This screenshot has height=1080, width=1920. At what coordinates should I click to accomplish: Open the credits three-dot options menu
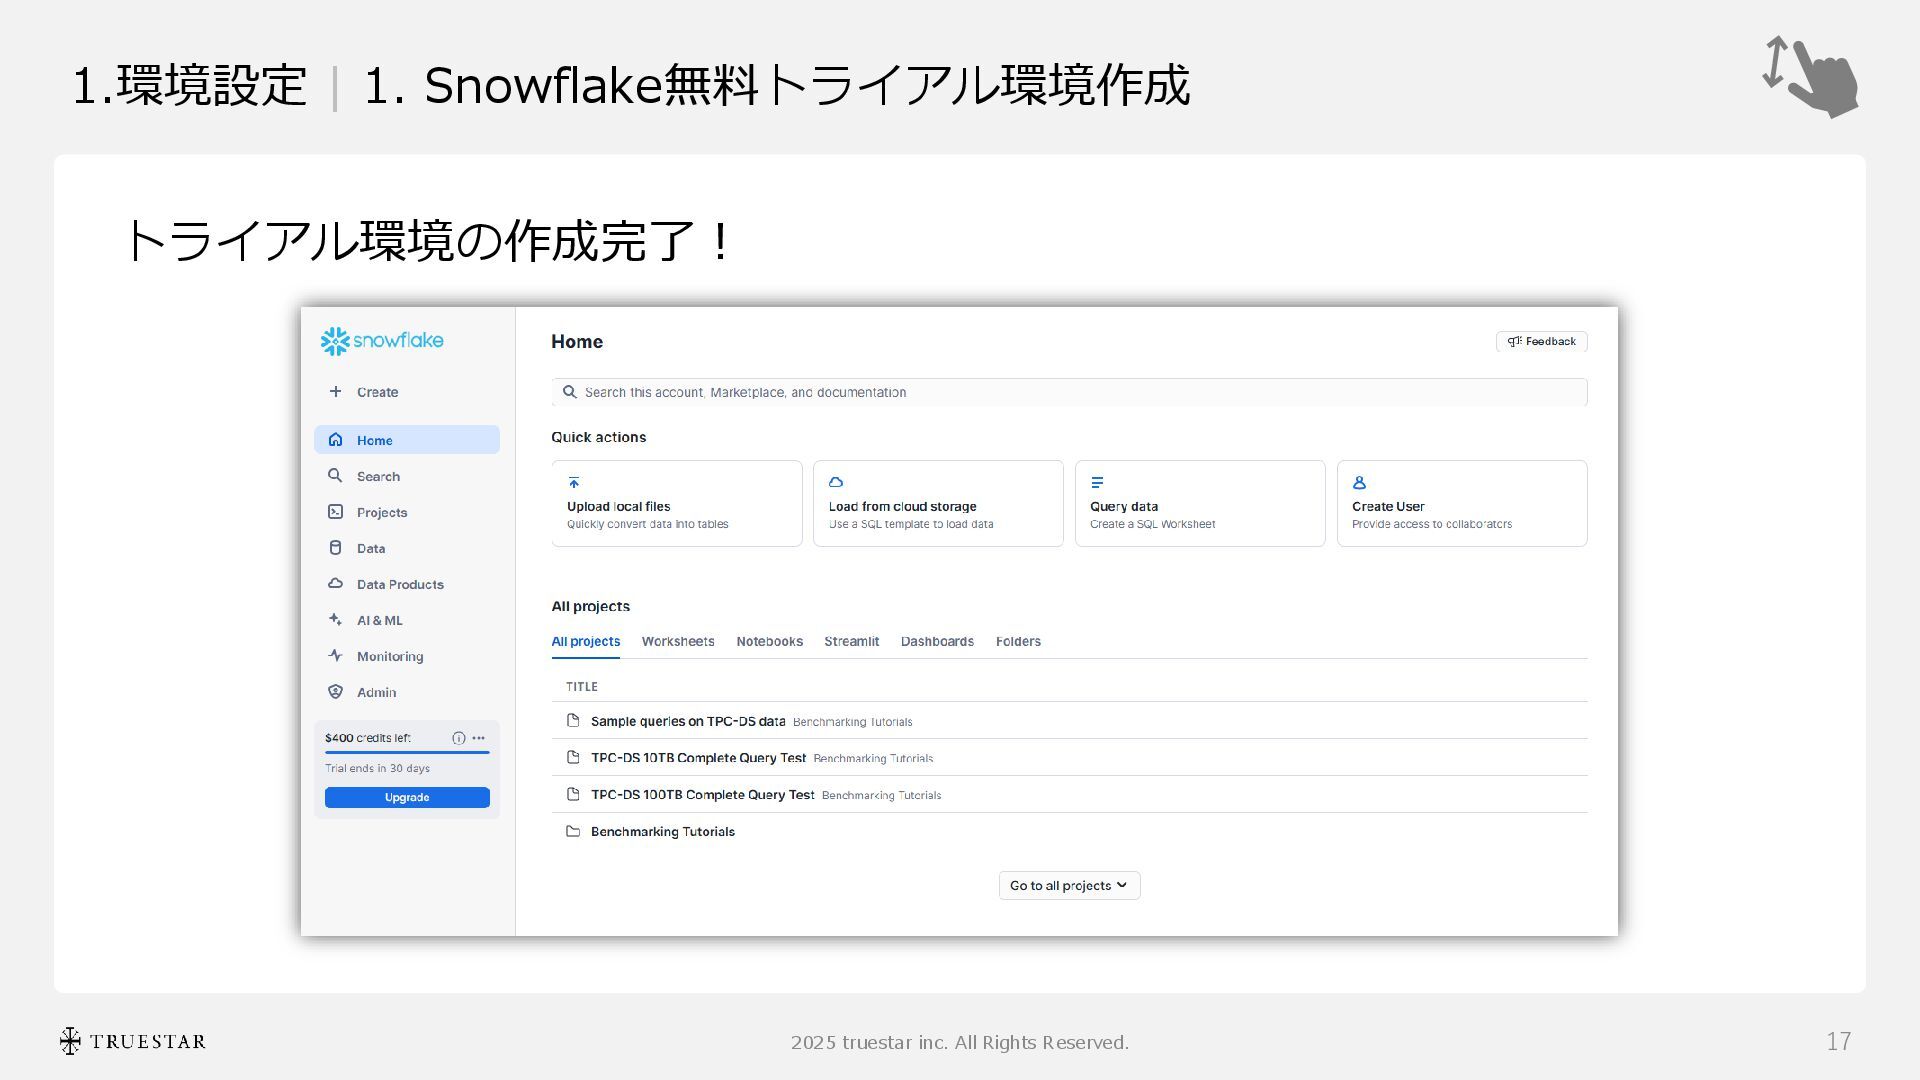pos(478,738)
